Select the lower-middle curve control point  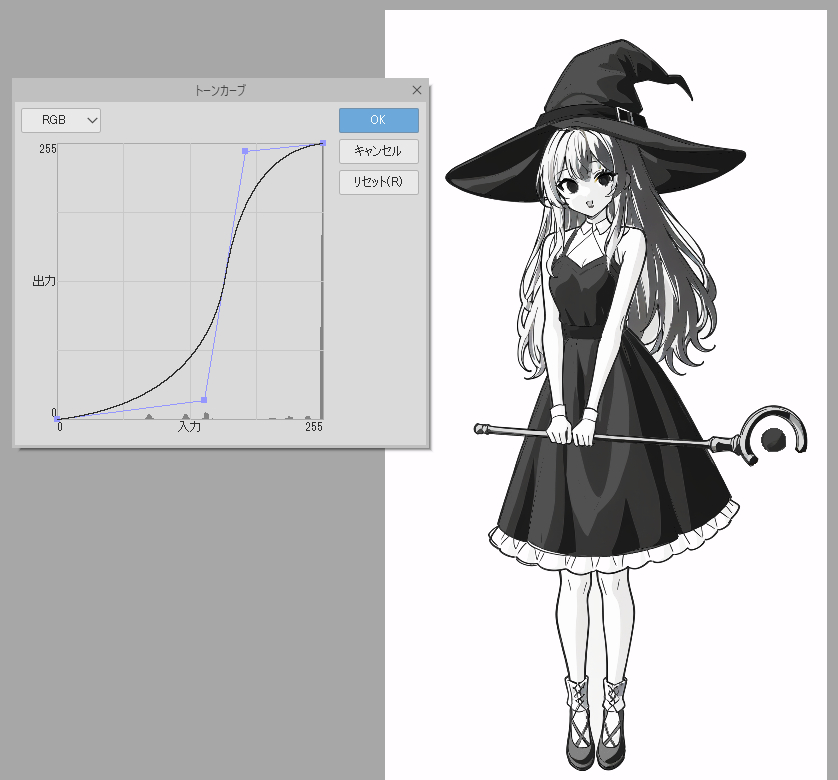tap(204, 400)
